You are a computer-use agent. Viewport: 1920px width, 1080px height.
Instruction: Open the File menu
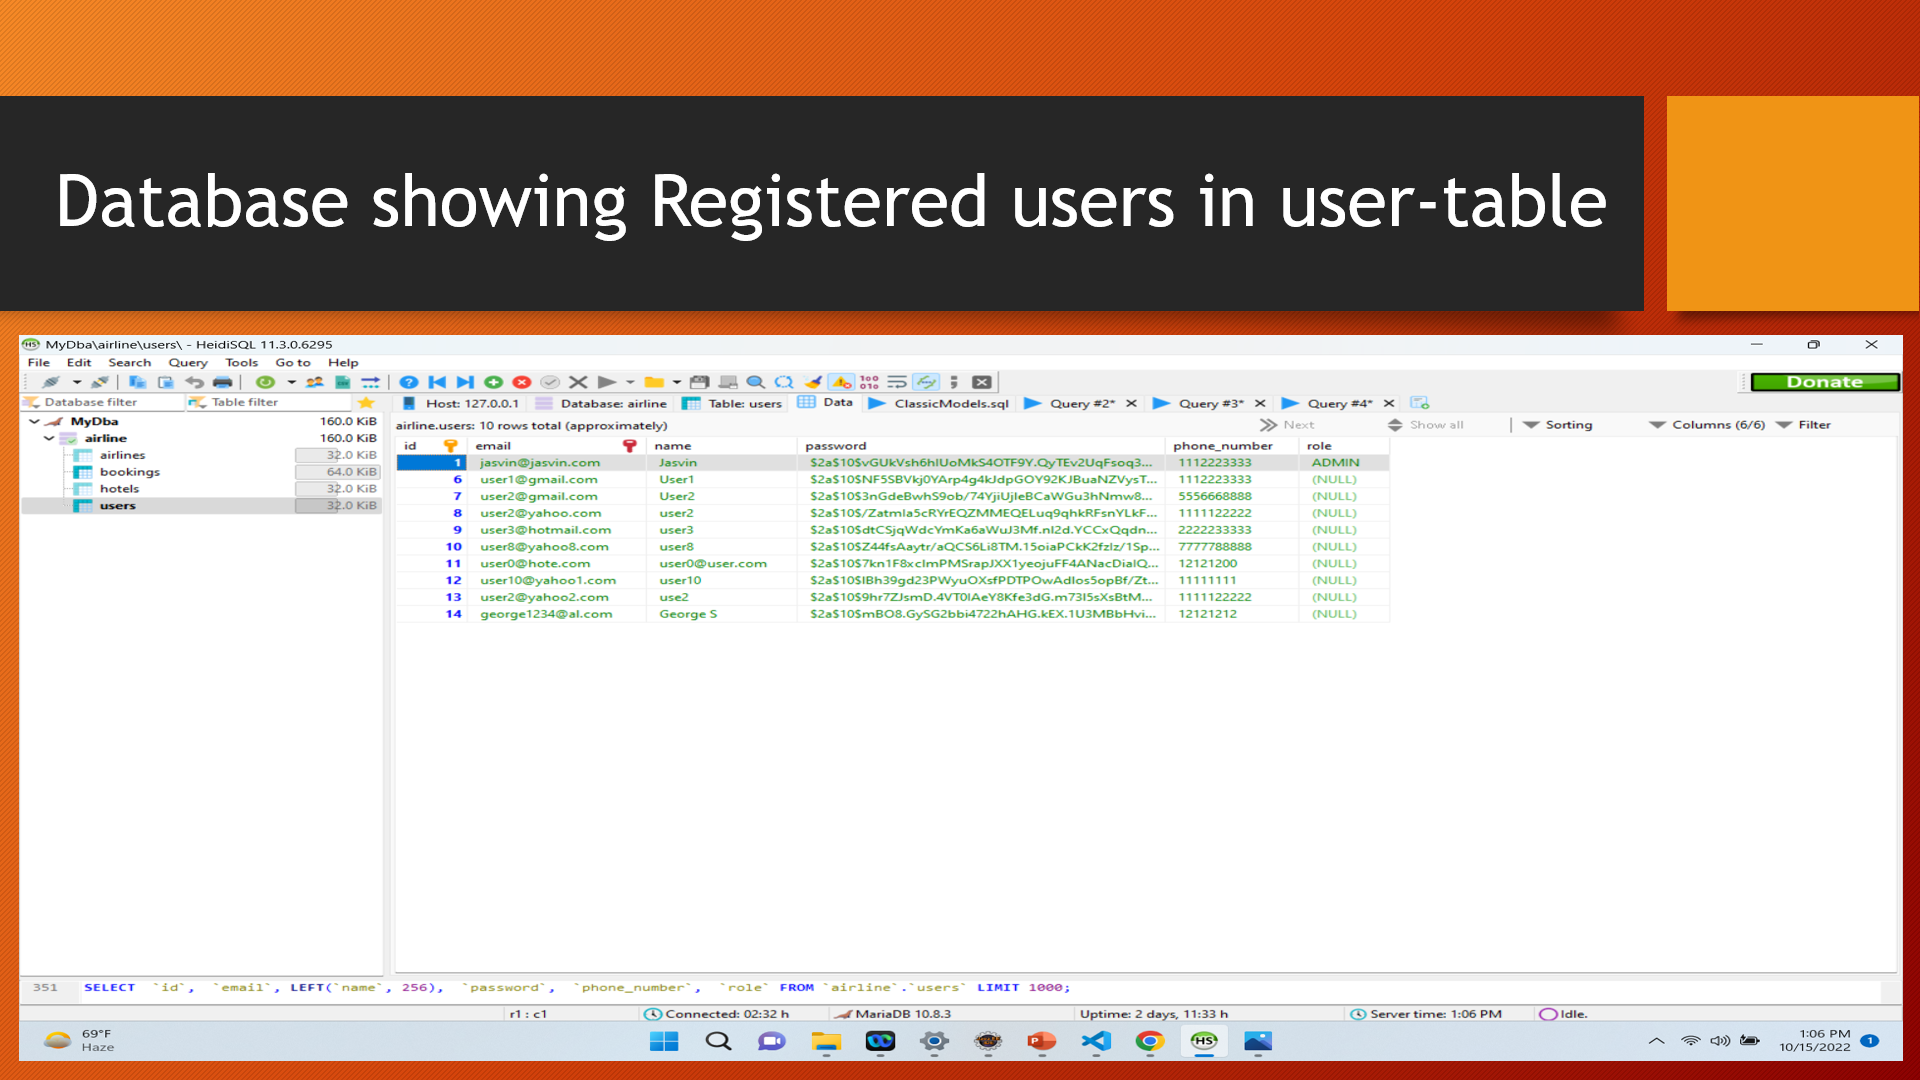(x=39, y=363)
